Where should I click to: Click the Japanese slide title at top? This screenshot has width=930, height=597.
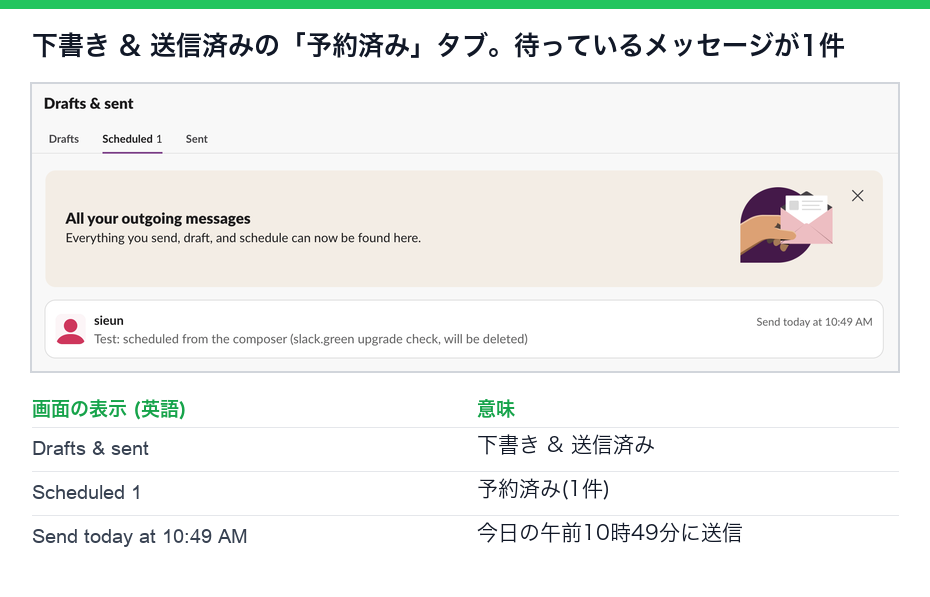(x=438, y=45)
